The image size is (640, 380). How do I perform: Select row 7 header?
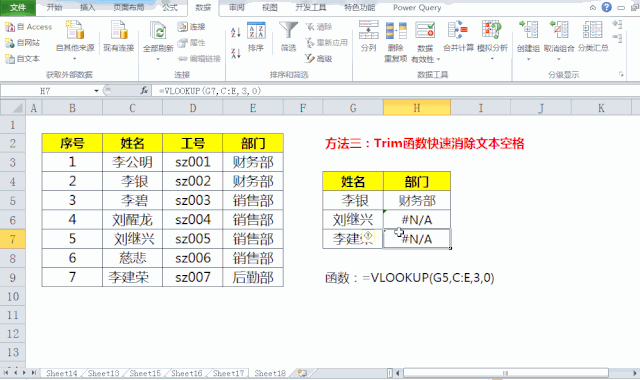[x=13, y=239]
